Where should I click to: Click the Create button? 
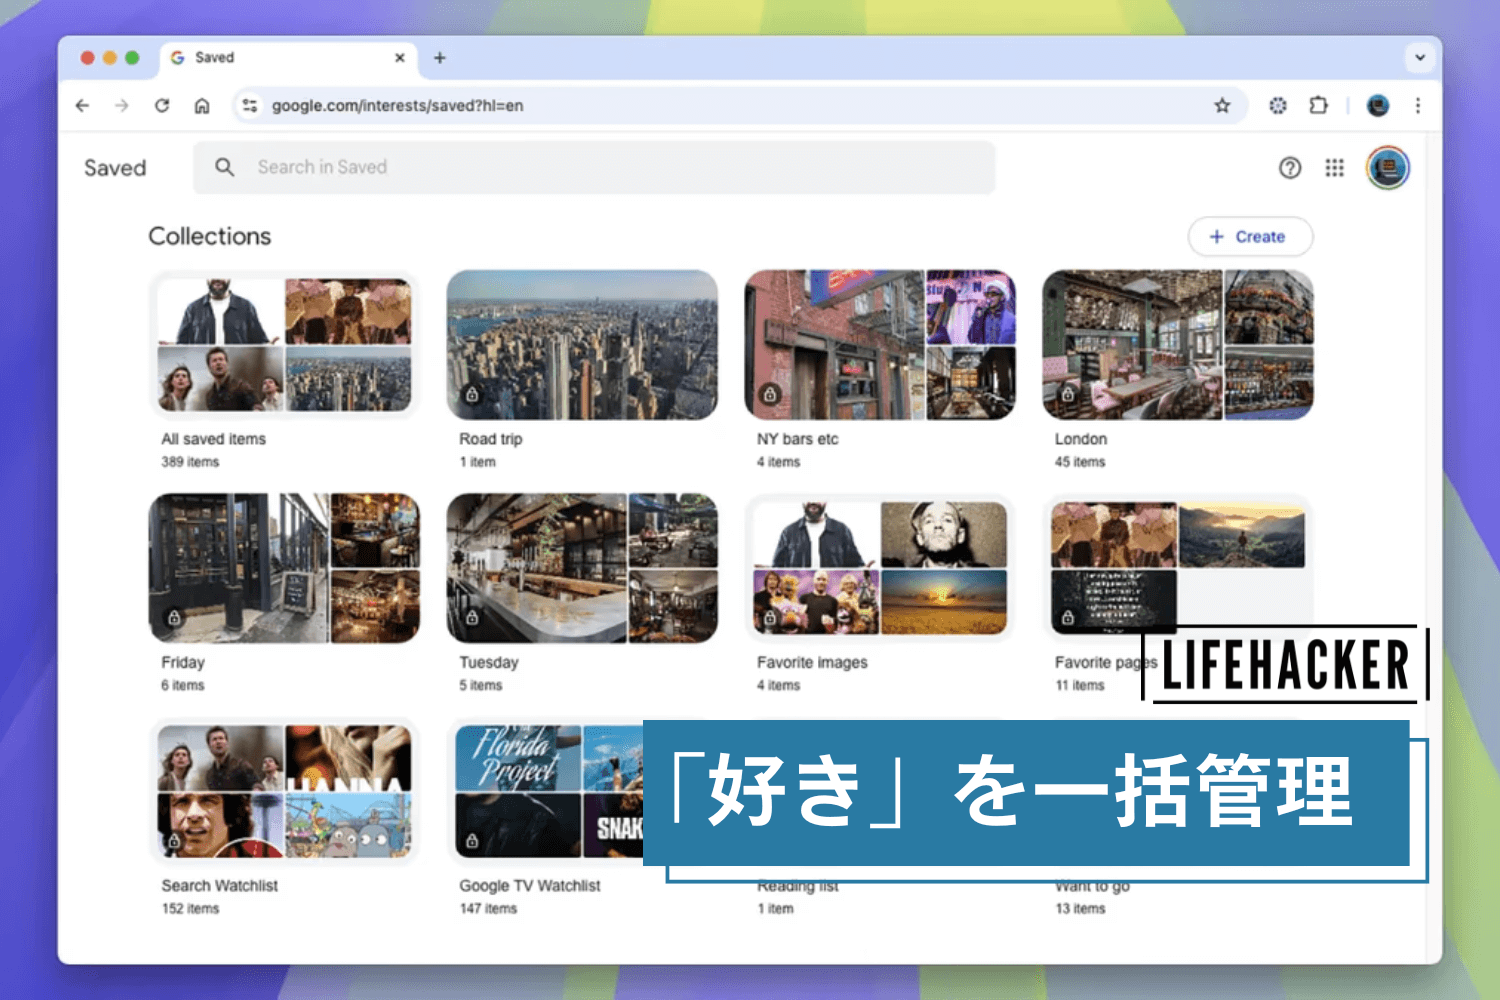coord(1249,236)
